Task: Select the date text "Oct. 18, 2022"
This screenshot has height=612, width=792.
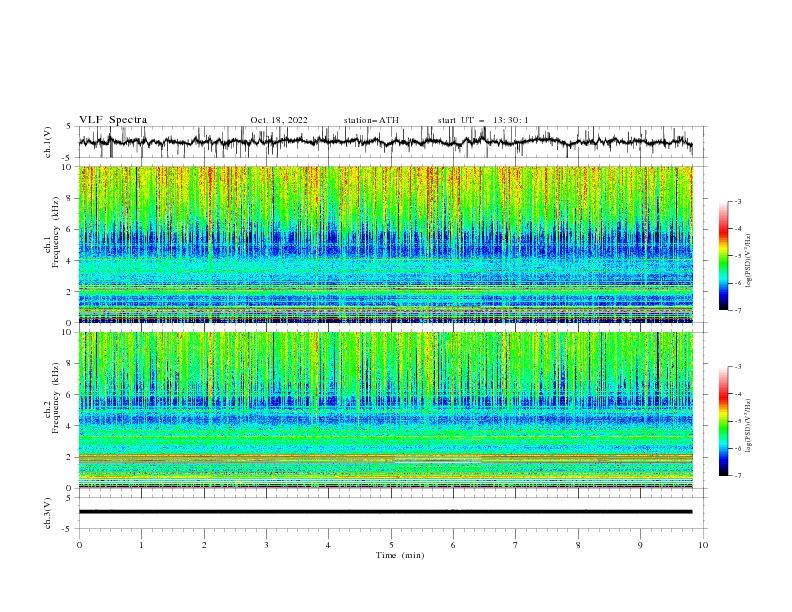Action: 279,120
